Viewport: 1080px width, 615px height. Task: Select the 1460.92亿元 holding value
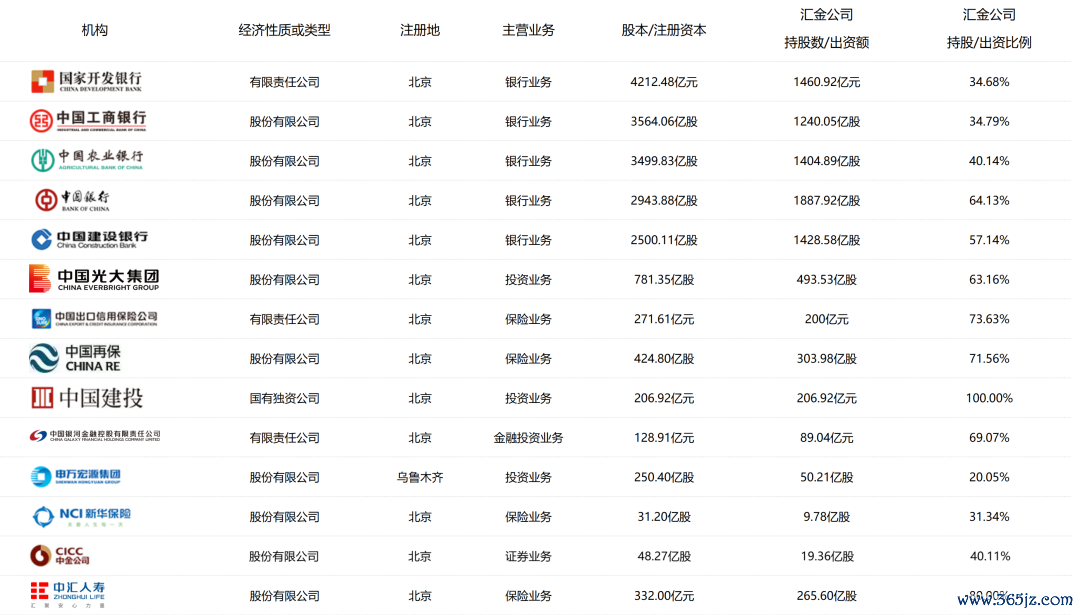pos(827,82)
